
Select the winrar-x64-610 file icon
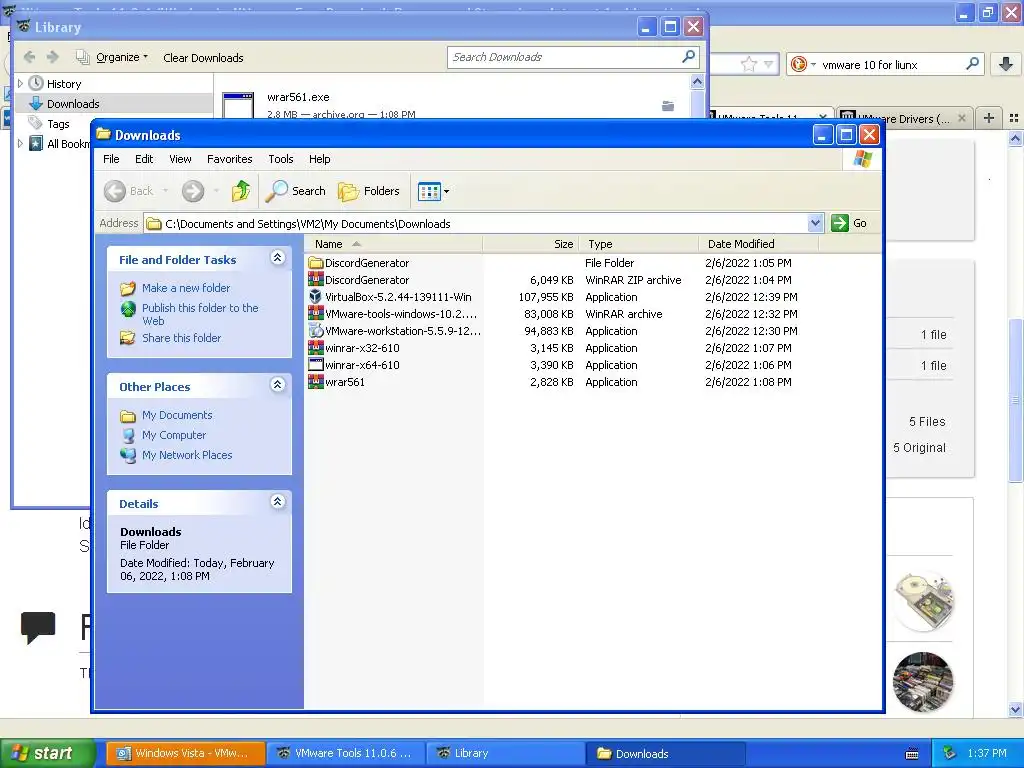[x=316, y=364]
